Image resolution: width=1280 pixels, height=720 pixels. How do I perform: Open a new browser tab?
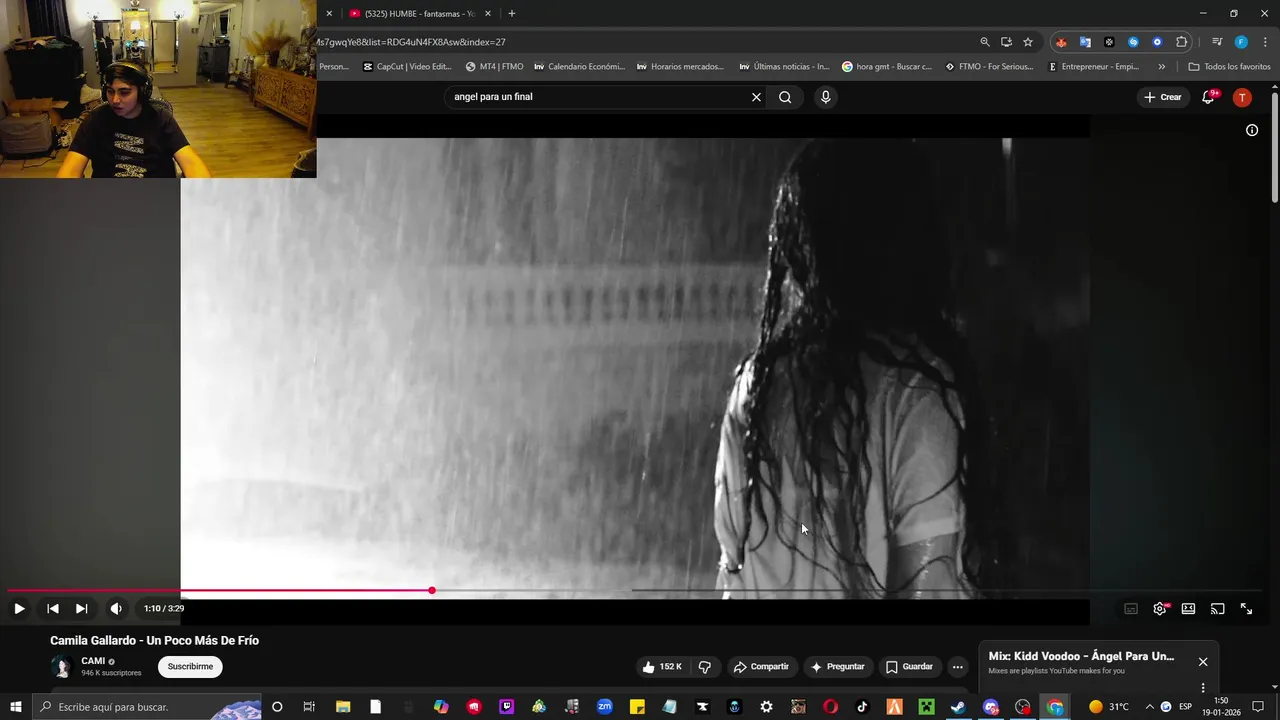click(512, 14)
